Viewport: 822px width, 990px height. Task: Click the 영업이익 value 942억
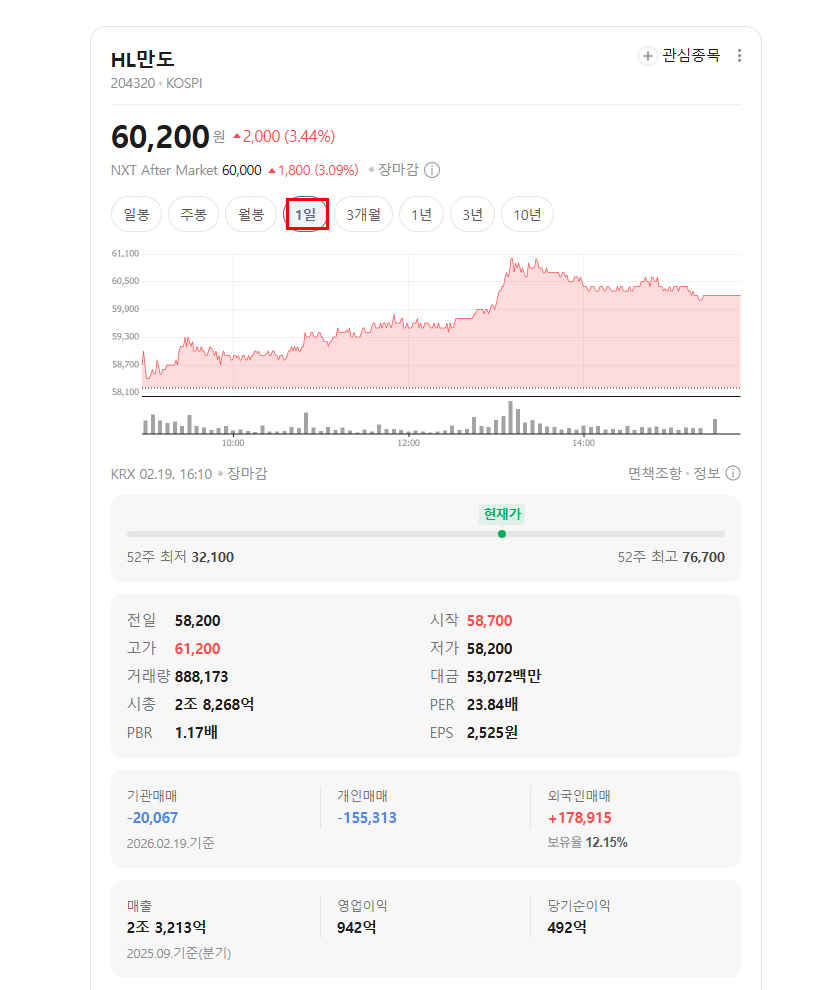click(x=357, y=927)
